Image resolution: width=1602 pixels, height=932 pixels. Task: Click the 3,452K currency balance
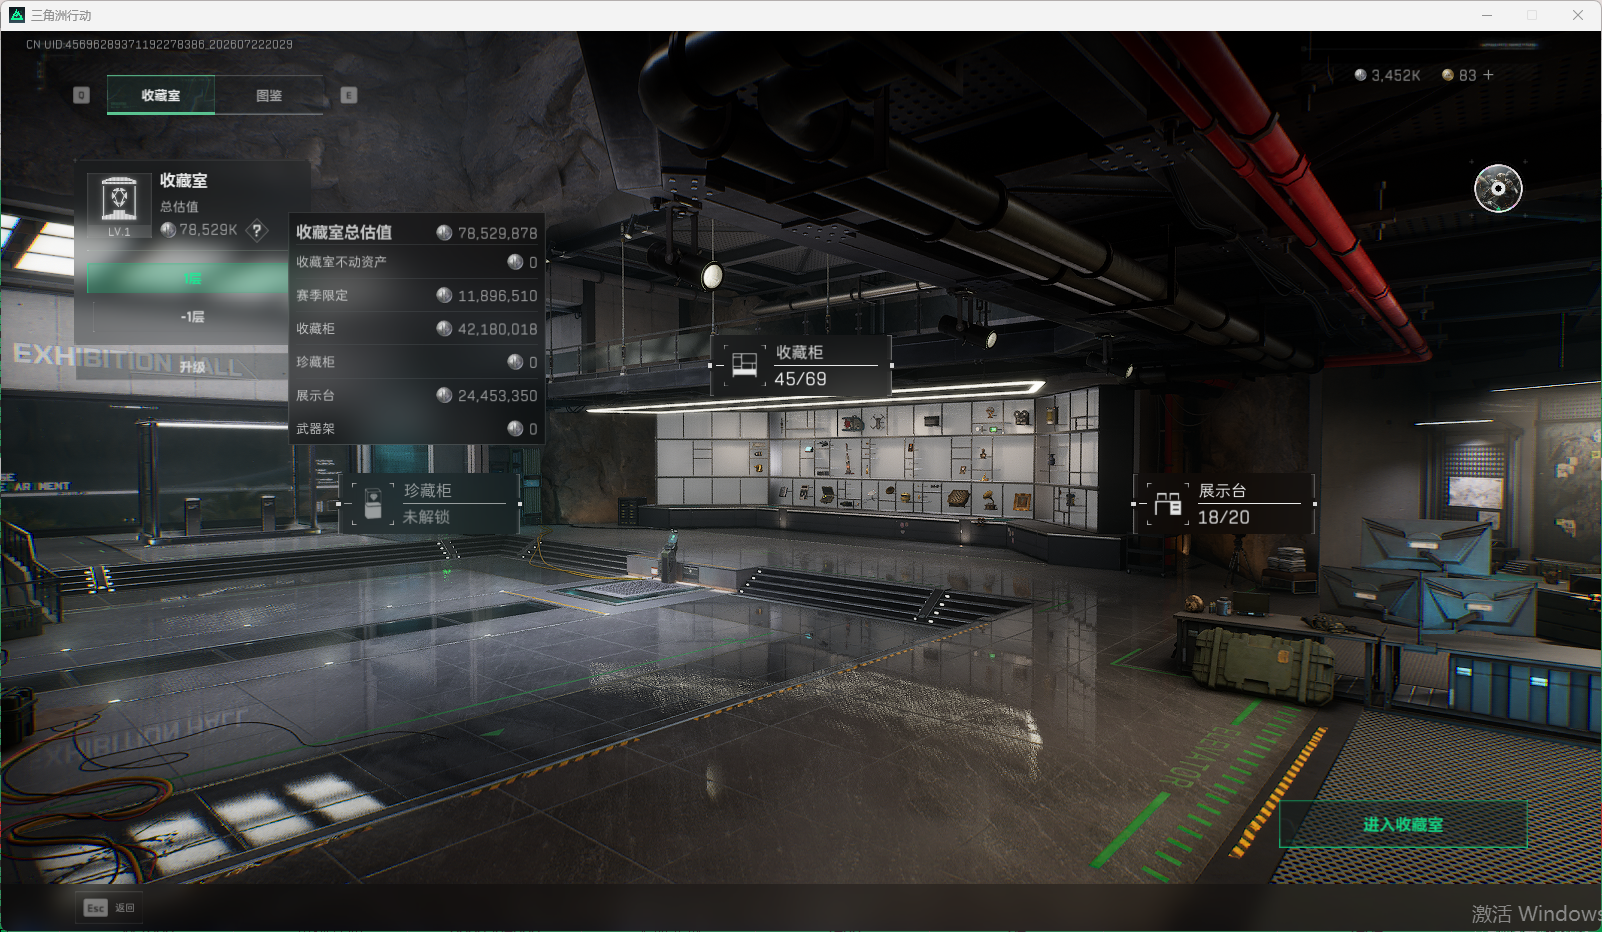click(1387, 75)
